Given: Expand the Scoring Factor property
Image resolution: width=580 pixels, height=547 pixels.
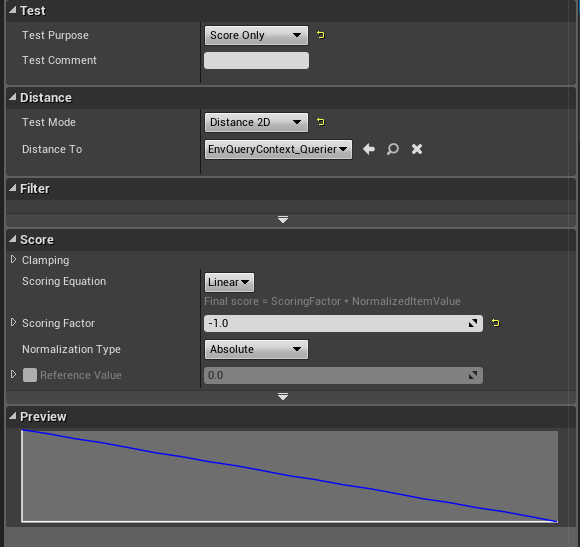Looking at the screenshot, I should [13, 323].
